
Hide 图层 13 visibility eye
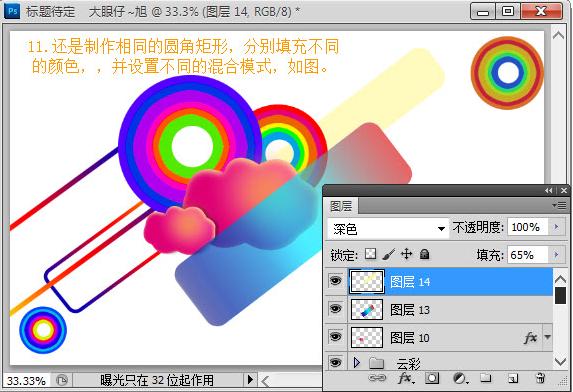335,309
